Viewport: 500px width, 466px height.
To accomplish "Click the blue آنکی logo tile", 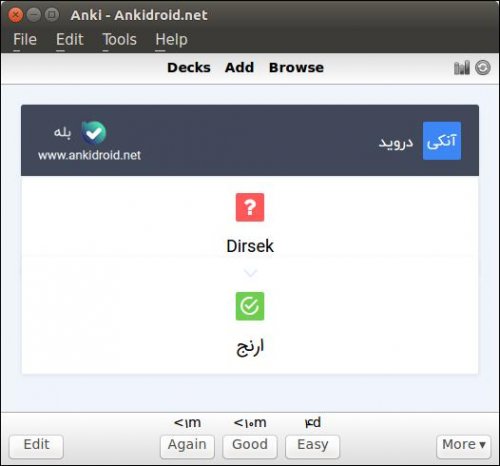I will [x=442, y=141].
